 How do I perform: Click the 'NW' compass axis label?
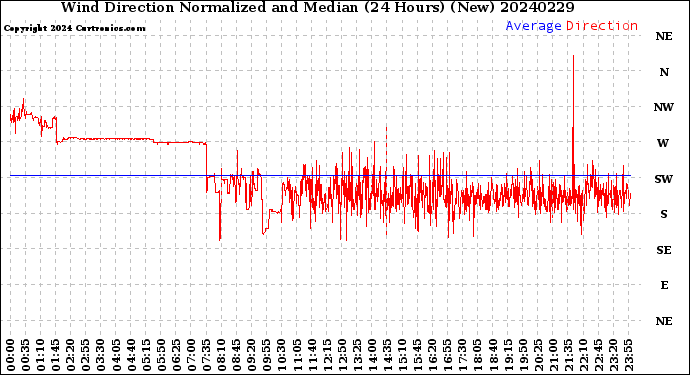pos(664,107)
